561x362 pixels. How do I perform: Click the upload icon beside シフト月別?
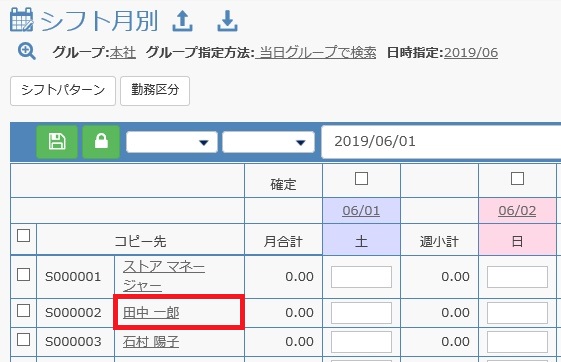pyautogui.click(x=182, y=21)
